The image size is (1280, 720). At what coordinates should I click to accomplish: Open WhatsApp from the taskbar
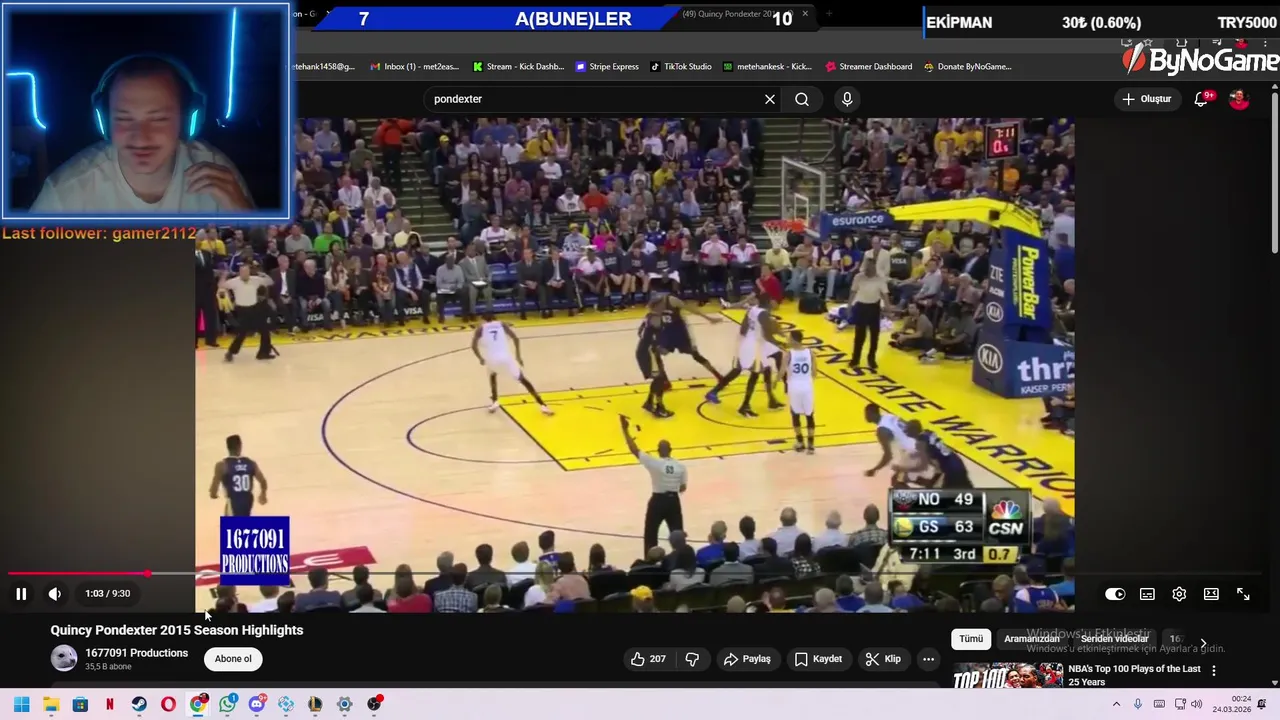[x=228, y=704]
